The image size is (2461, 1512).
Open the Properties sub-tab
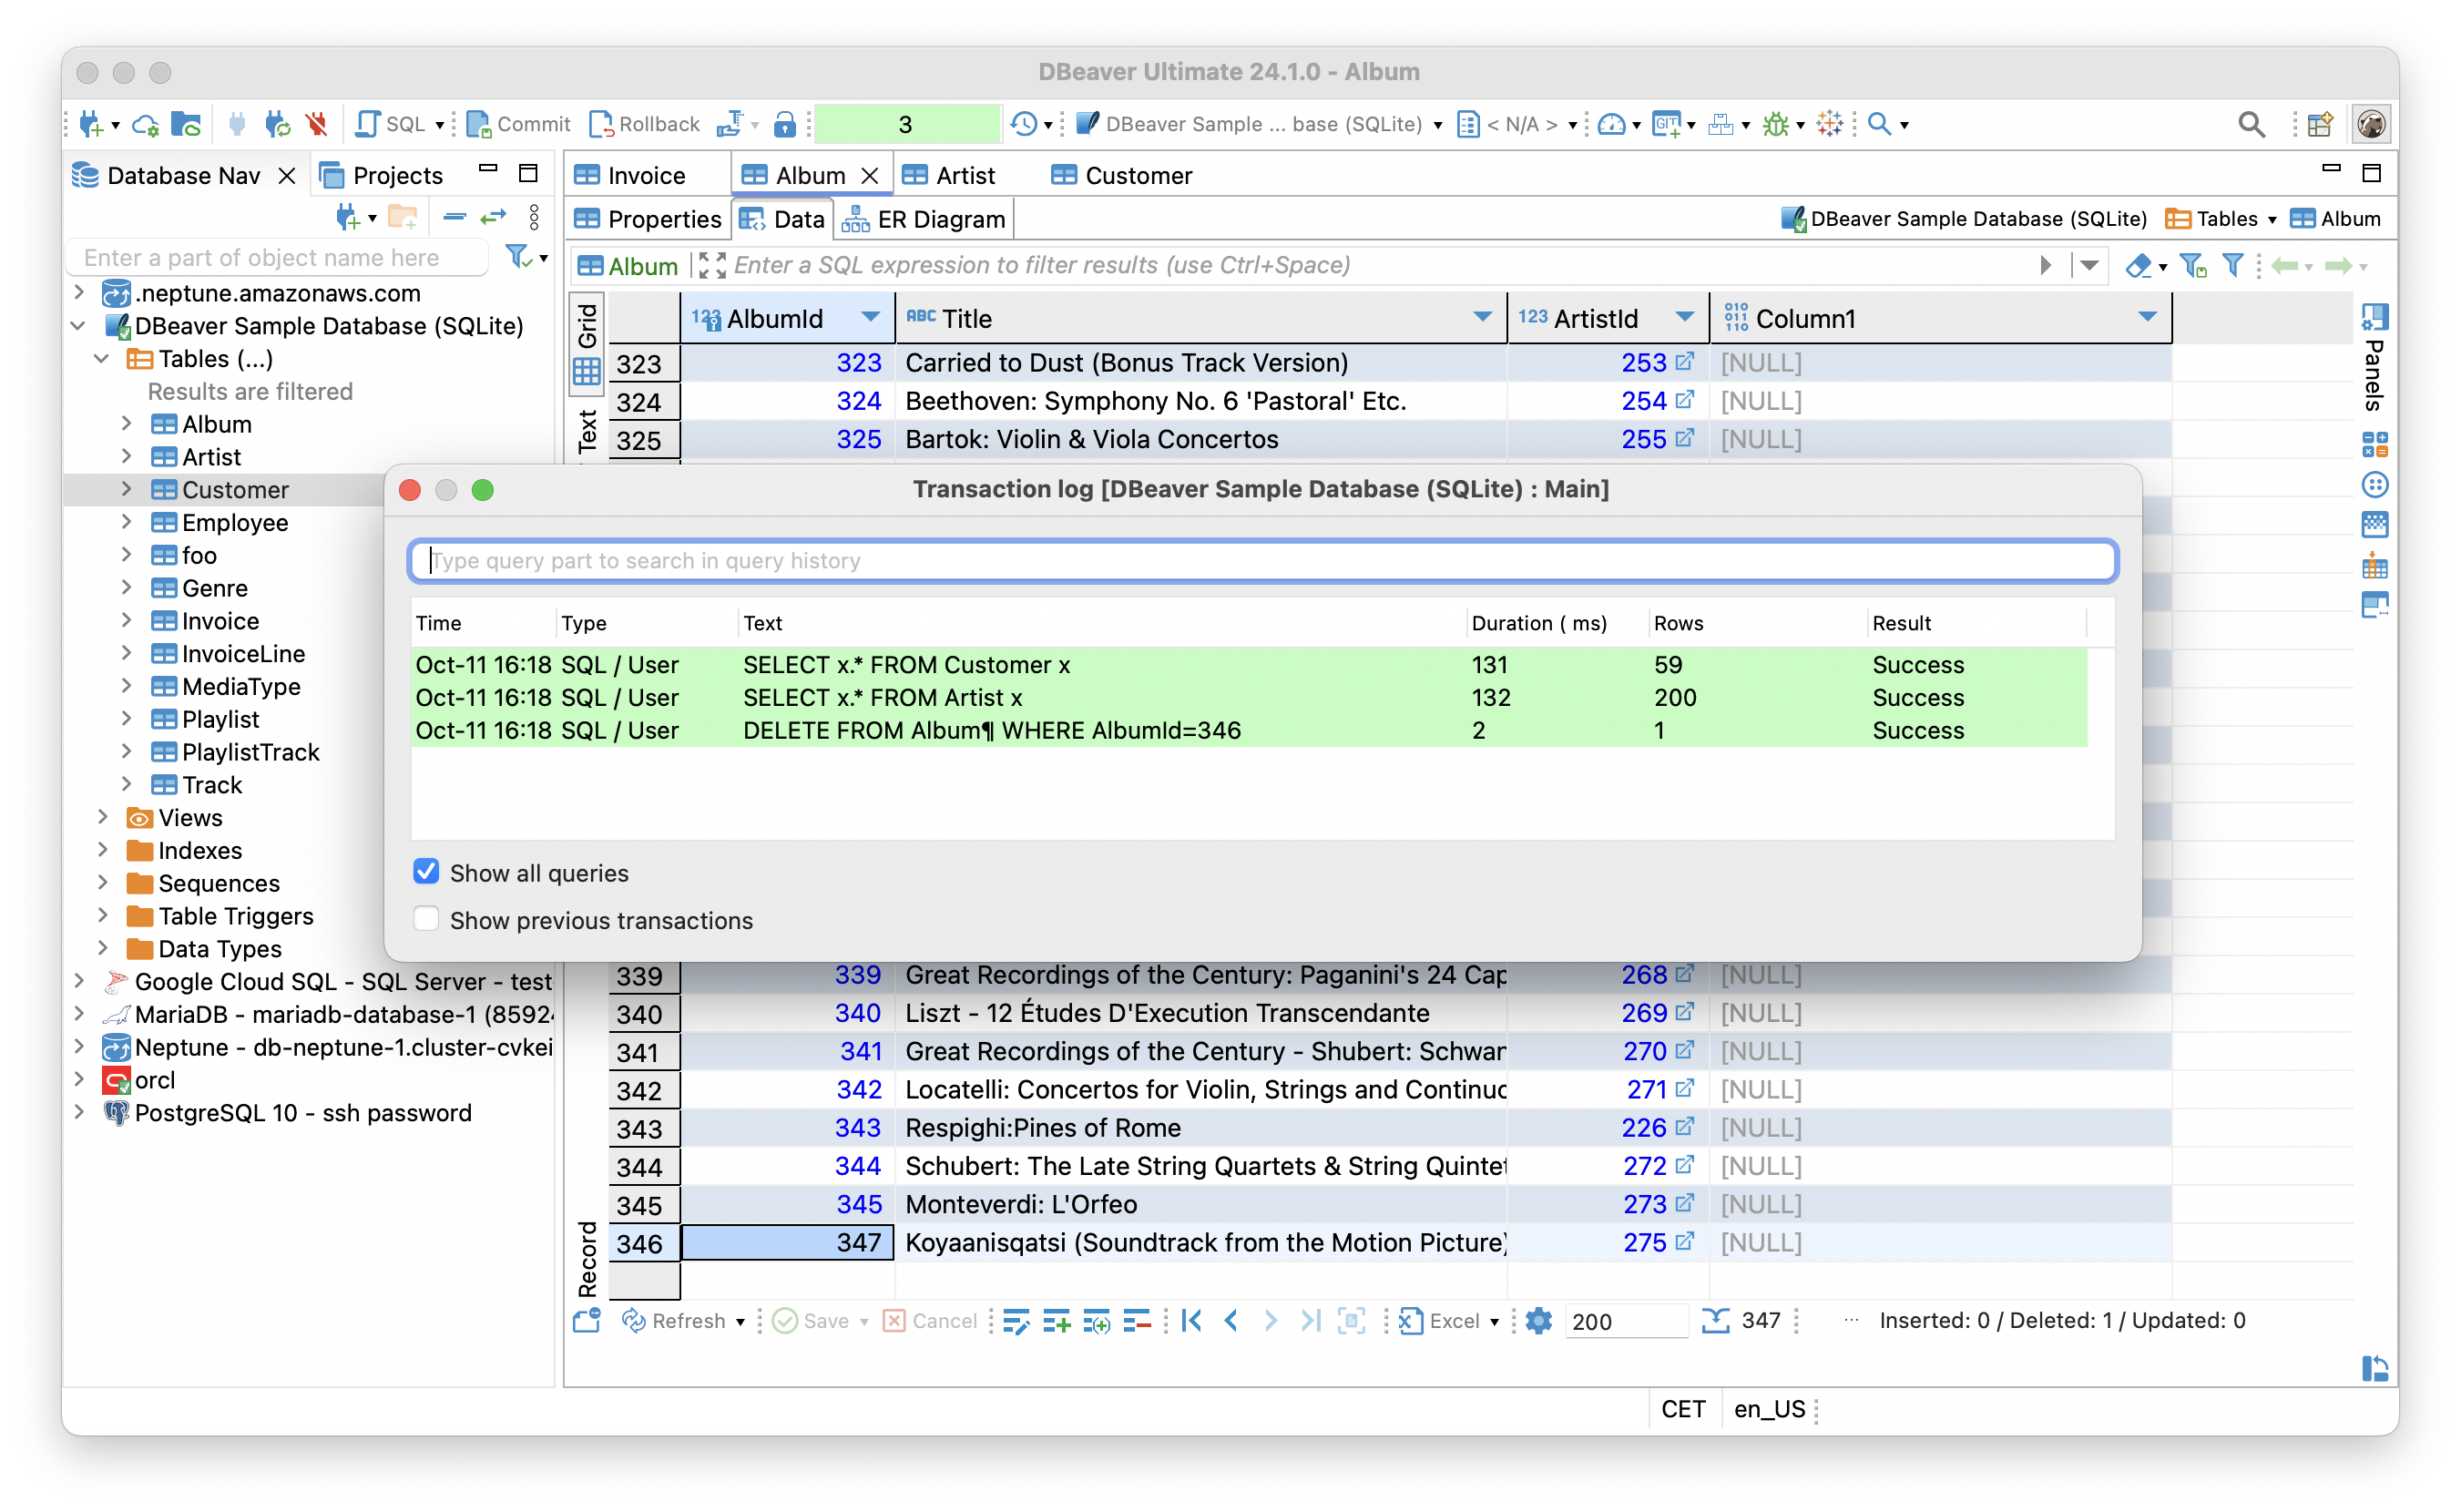tap(648, 220)
